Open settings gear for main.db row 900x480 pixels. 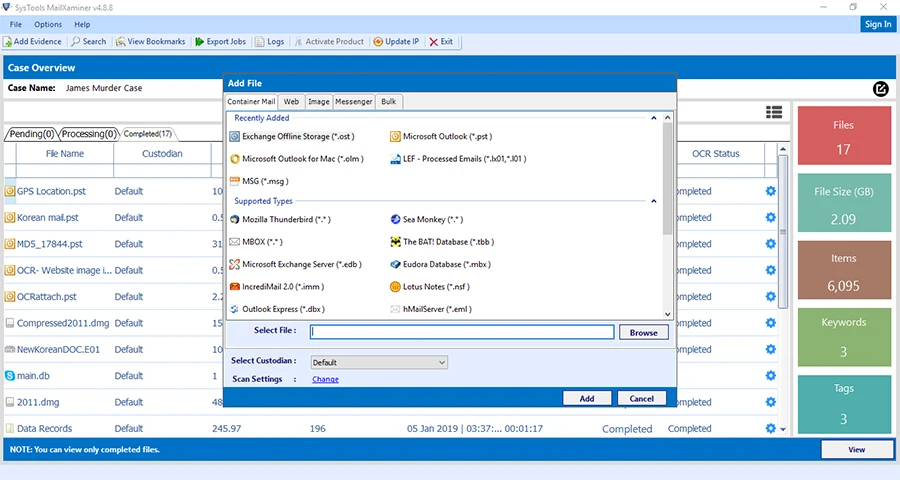(x=770, y=376)
